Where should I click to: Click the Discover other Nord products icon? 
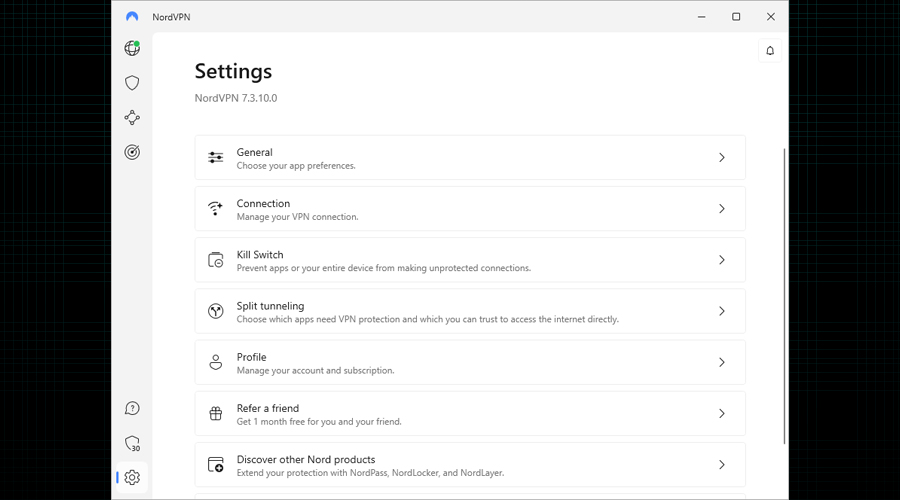pos(216,464)
